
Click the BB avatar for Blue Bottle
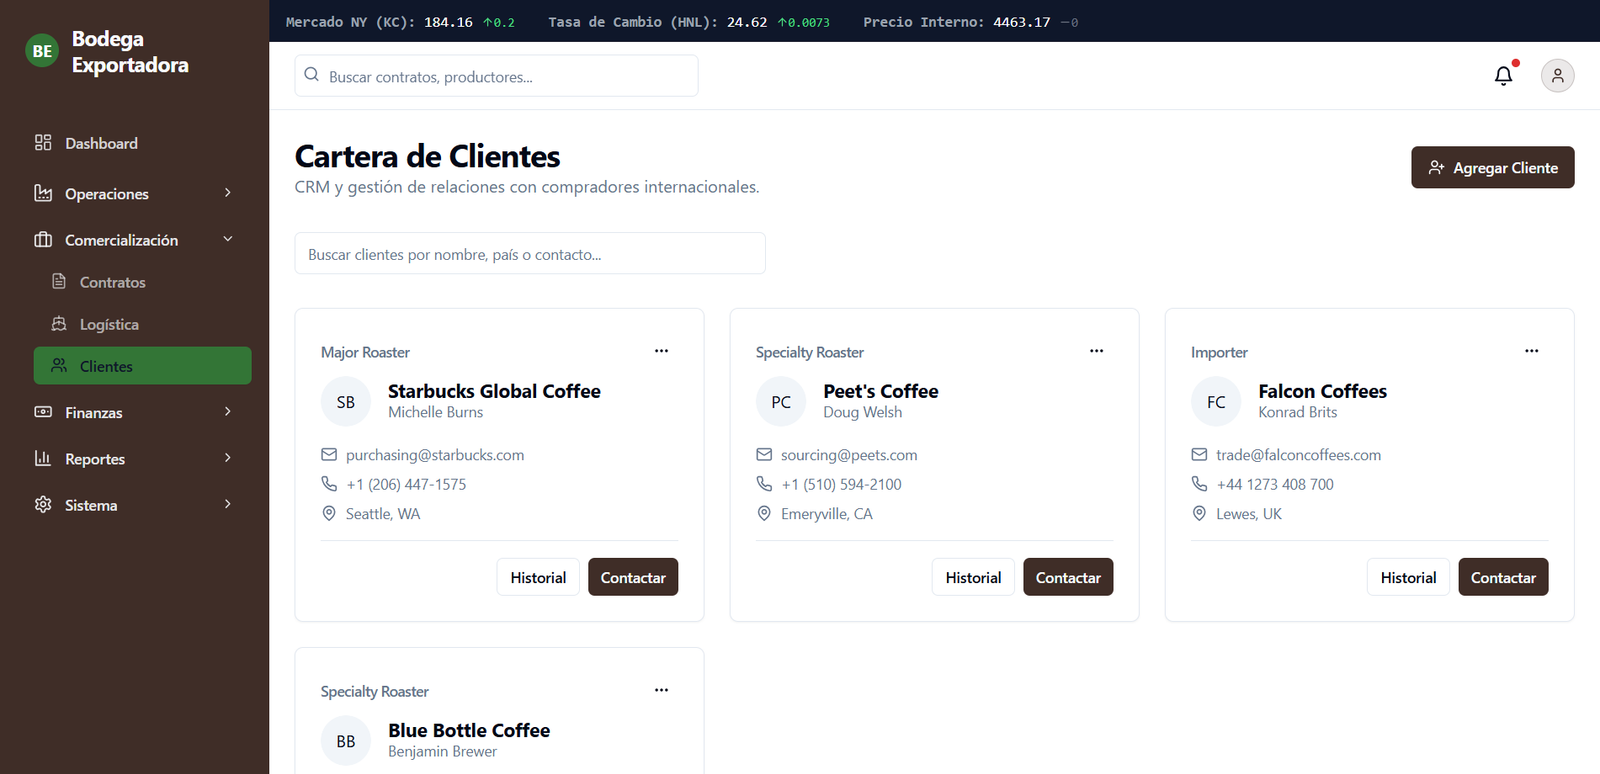coord(346,741)
